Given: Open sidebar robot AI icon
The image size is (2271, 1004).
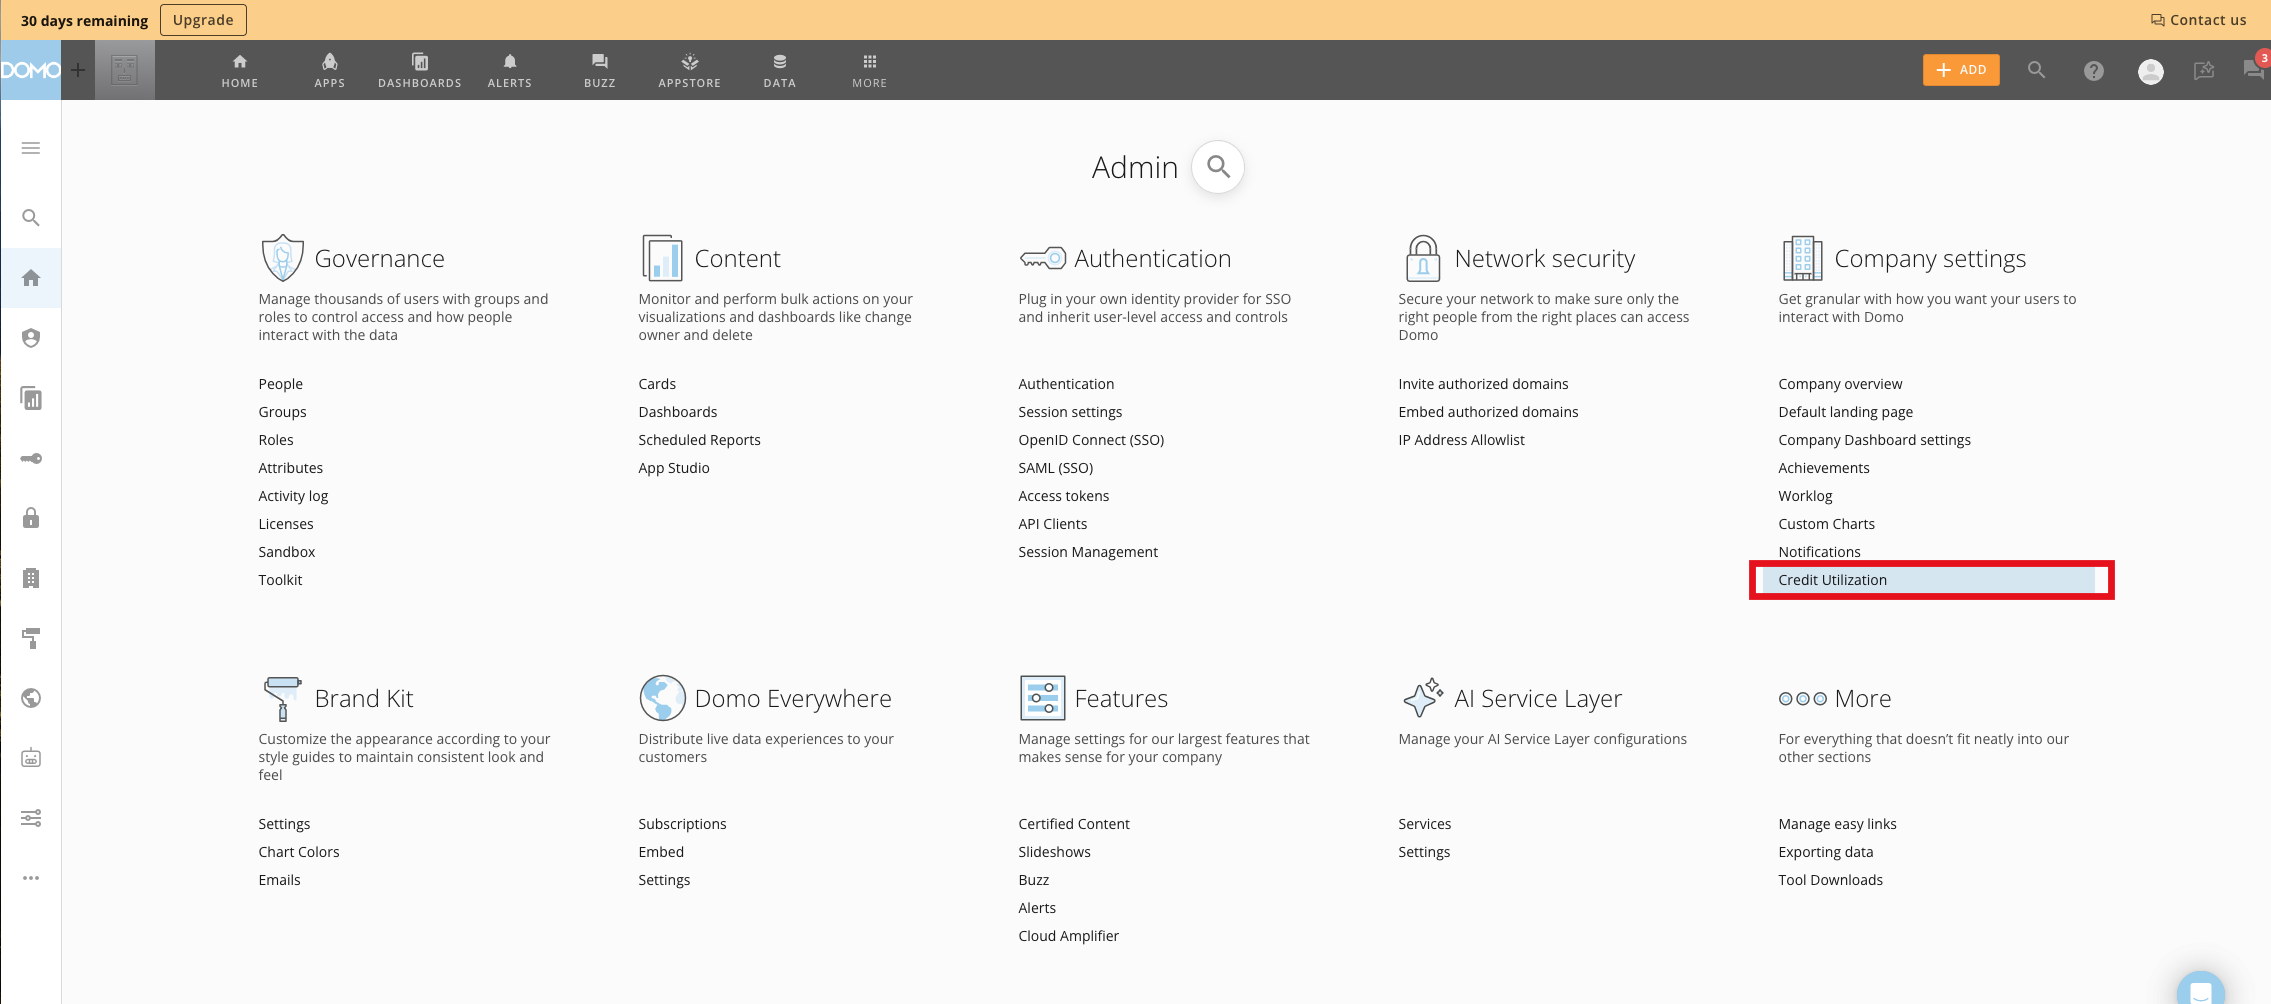Looking at the screenshot, I should [31, 758].
